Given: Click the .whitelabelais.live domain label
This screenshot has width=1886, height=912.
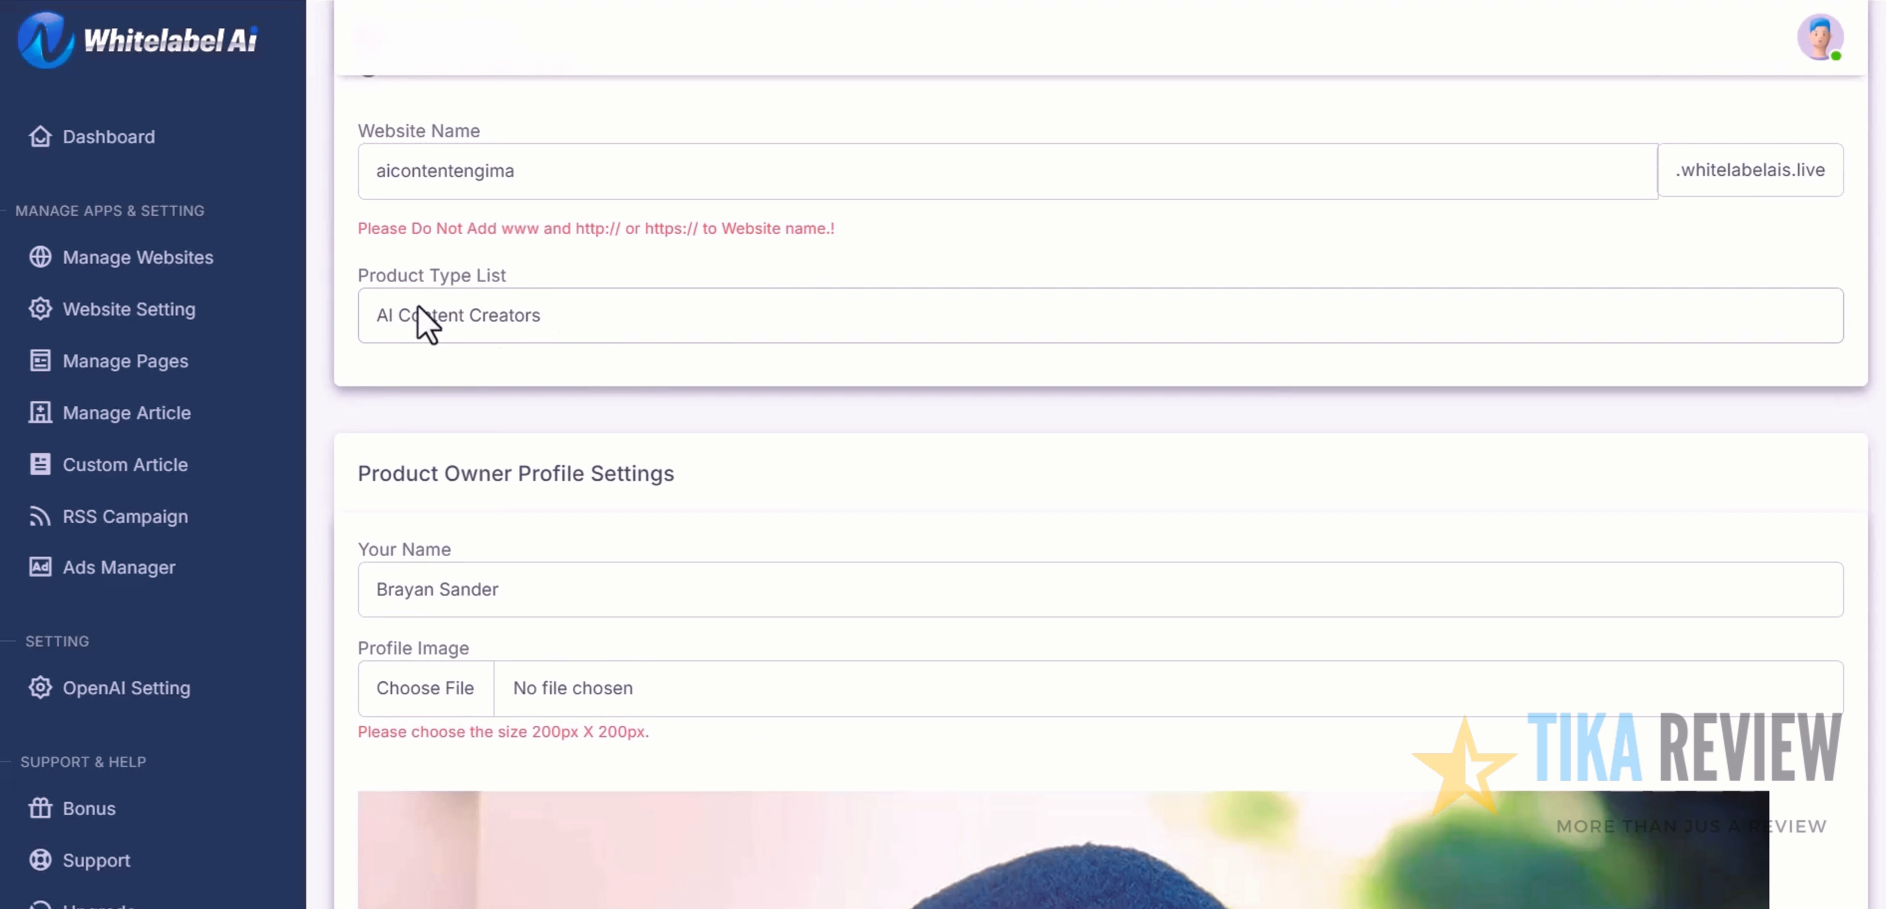Looking at the screenshot, I should click(1749, 170).
